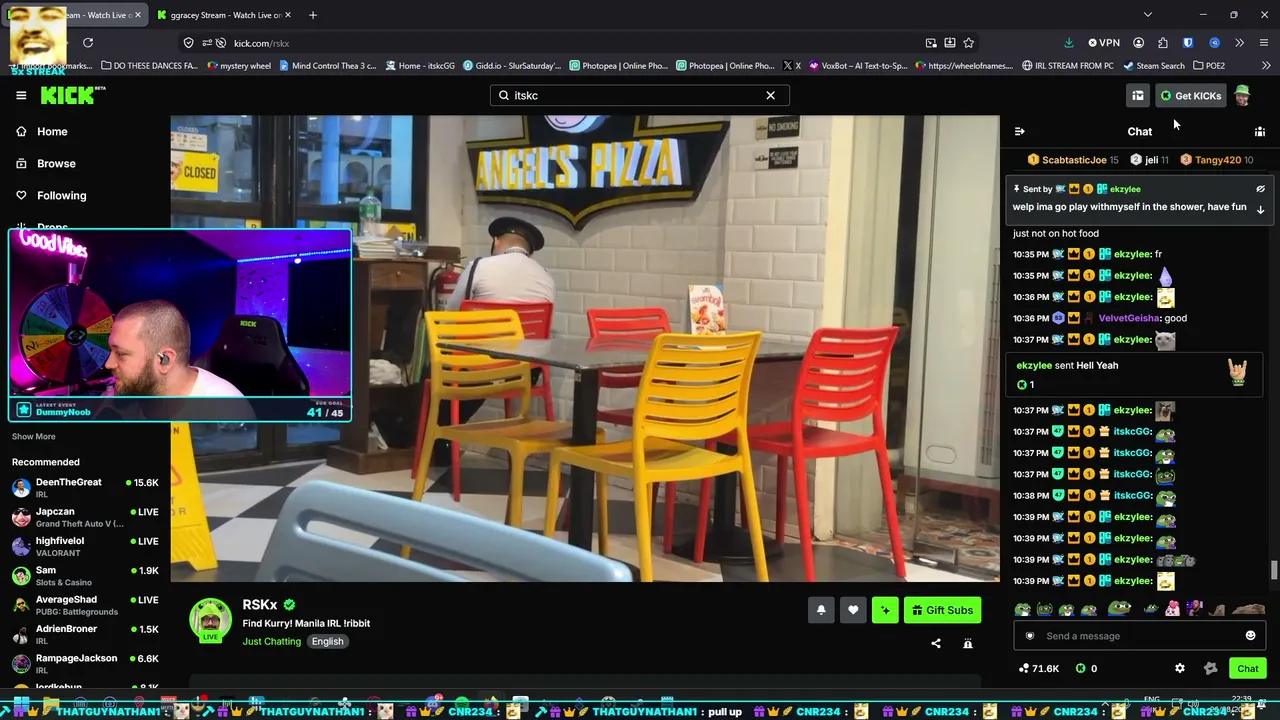The width and height of the screenshot is (1280, 720).
Task: Open a new browser tab
Action: (313, 15)
